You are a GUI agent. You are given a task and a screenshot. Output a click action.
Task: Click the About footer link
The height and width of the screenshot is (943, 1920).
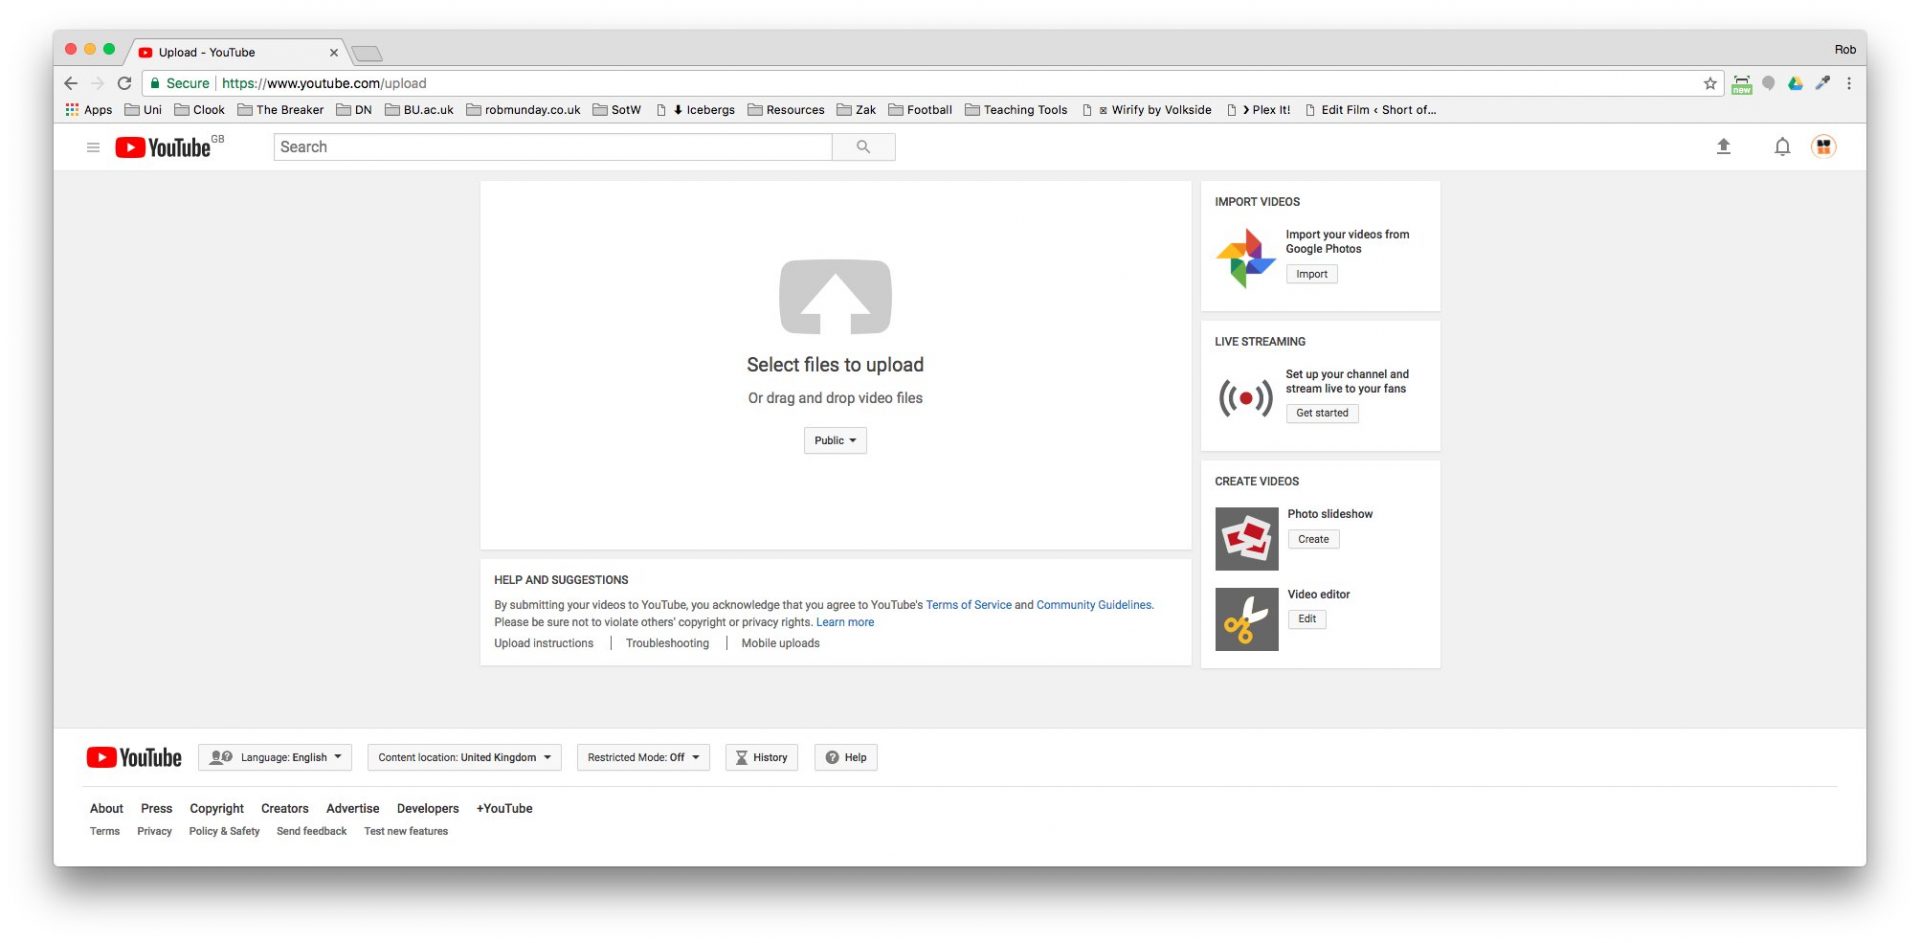tap(107, 808)
